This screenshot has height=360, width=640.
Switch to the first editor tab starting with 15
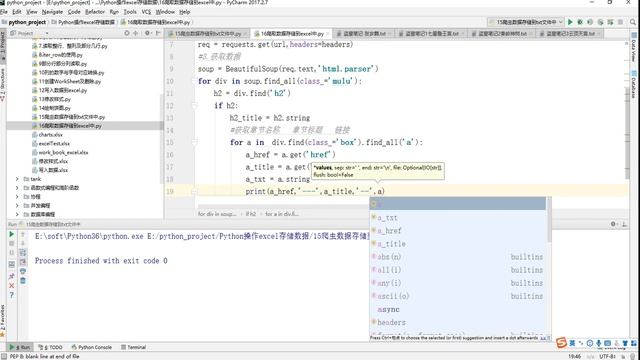(207, 33)
